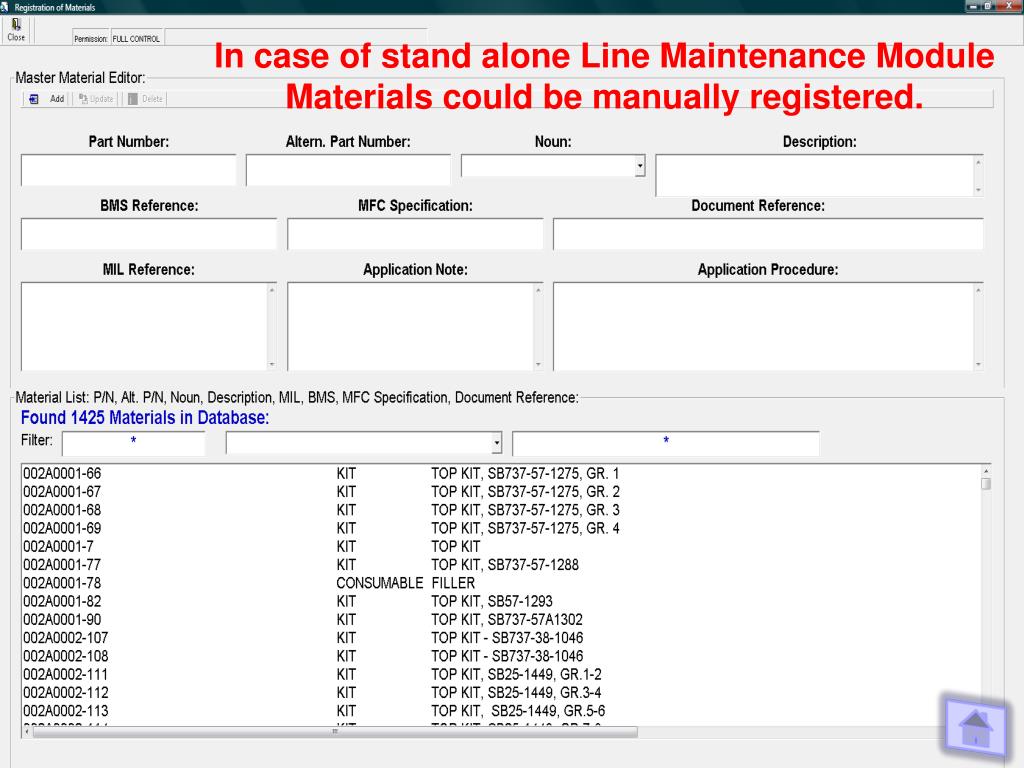Screen dimensions: 1024x768
Task: Click into the Description text box
Action: [x=814, y=175]
